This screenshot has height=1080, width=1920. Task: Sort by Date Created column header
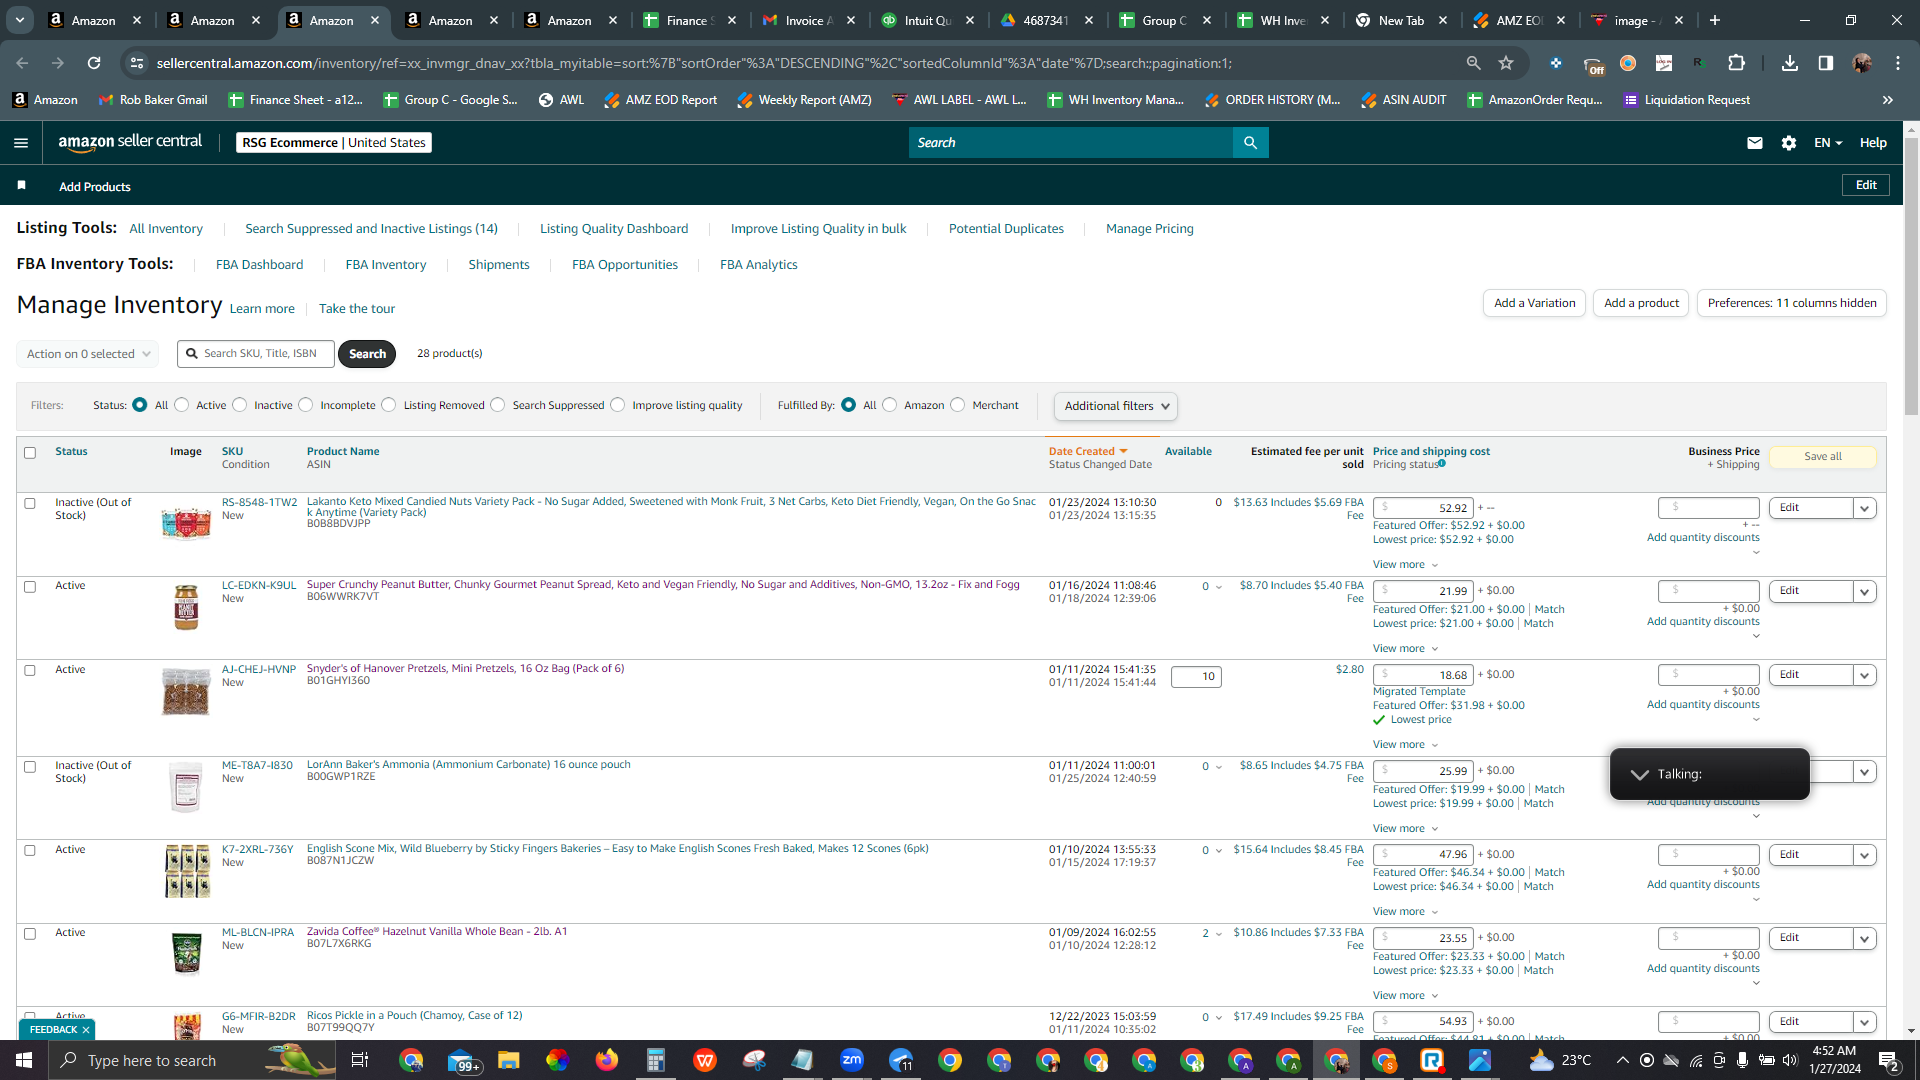pos(1087,452)
